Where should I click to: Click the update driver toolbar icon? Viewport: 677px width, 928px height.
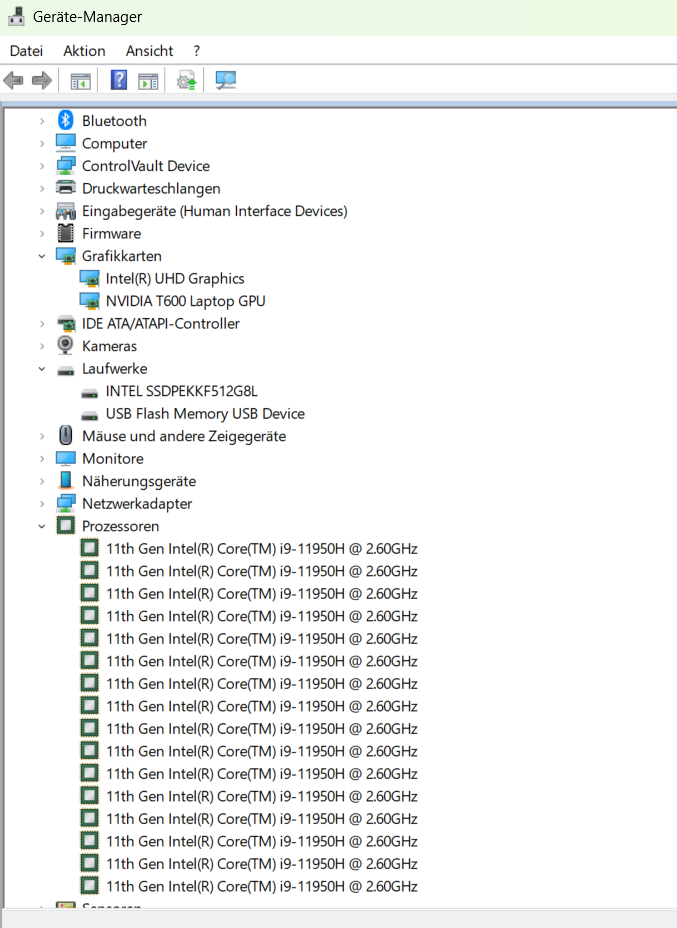(x=186, y=80)
